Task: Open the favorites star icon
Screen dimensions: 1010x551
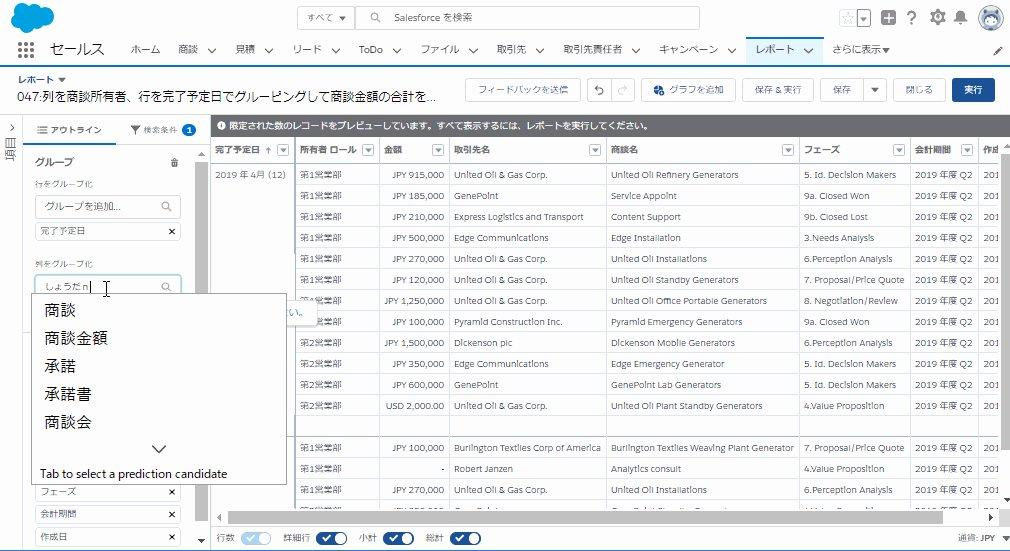Action: [x=848, y=18]
